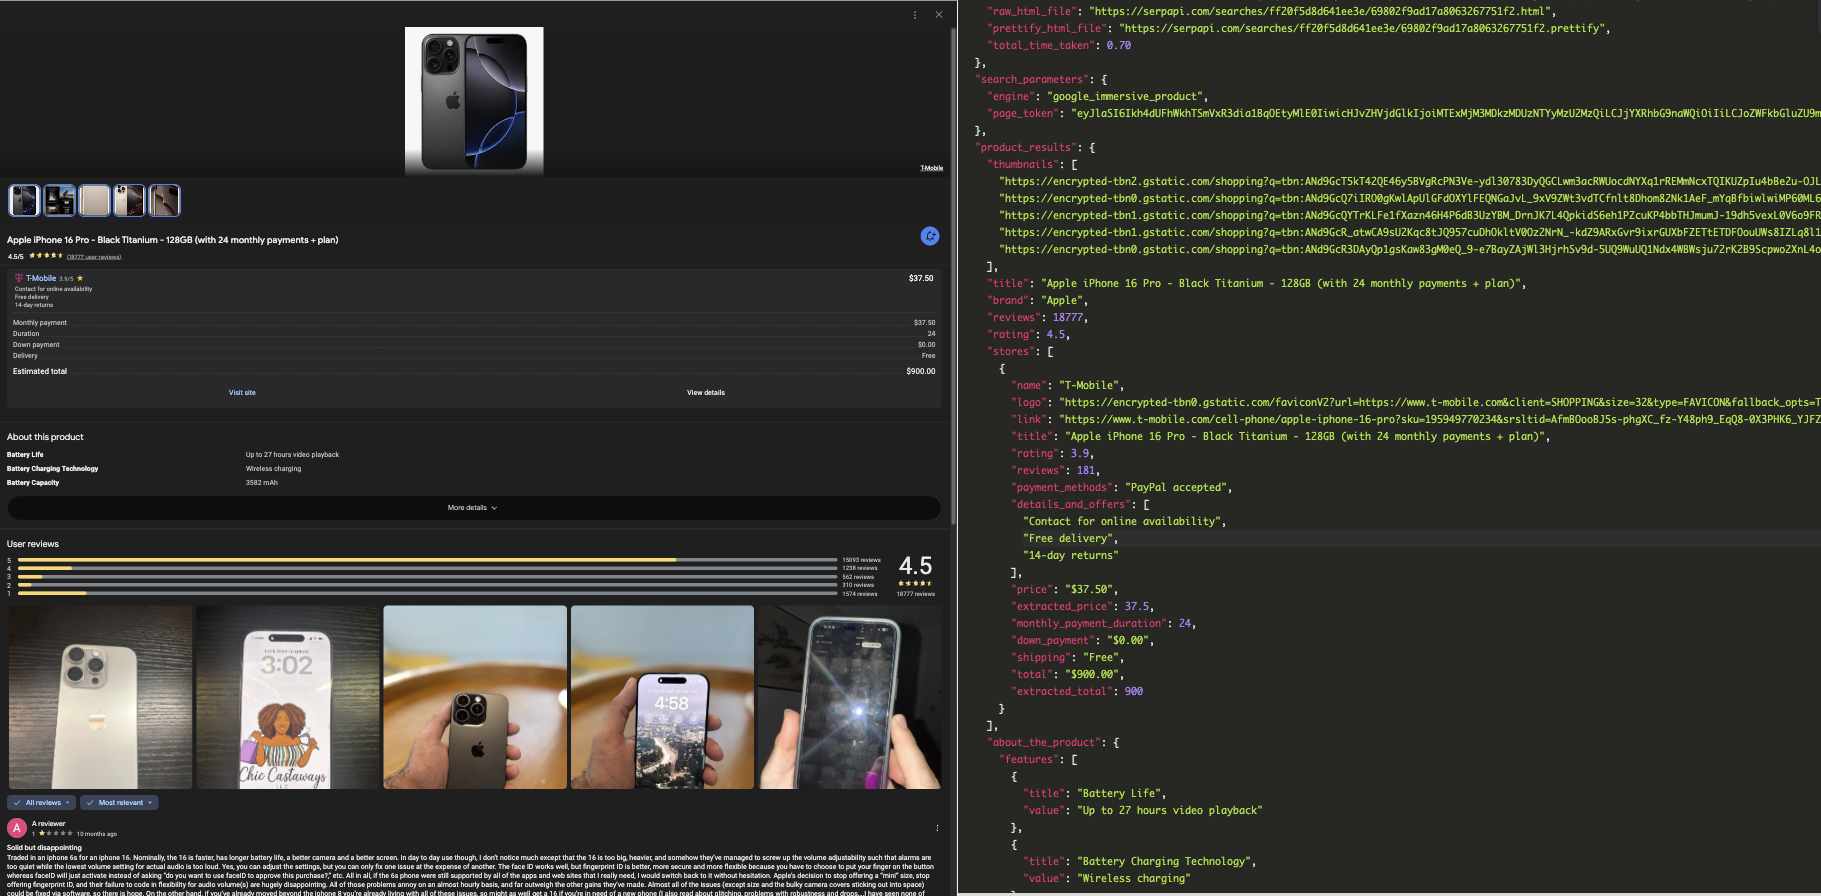The image size is (1821, 896).
Task: Select the beige third product thumbnail
Action: click(x=94, y=201)
